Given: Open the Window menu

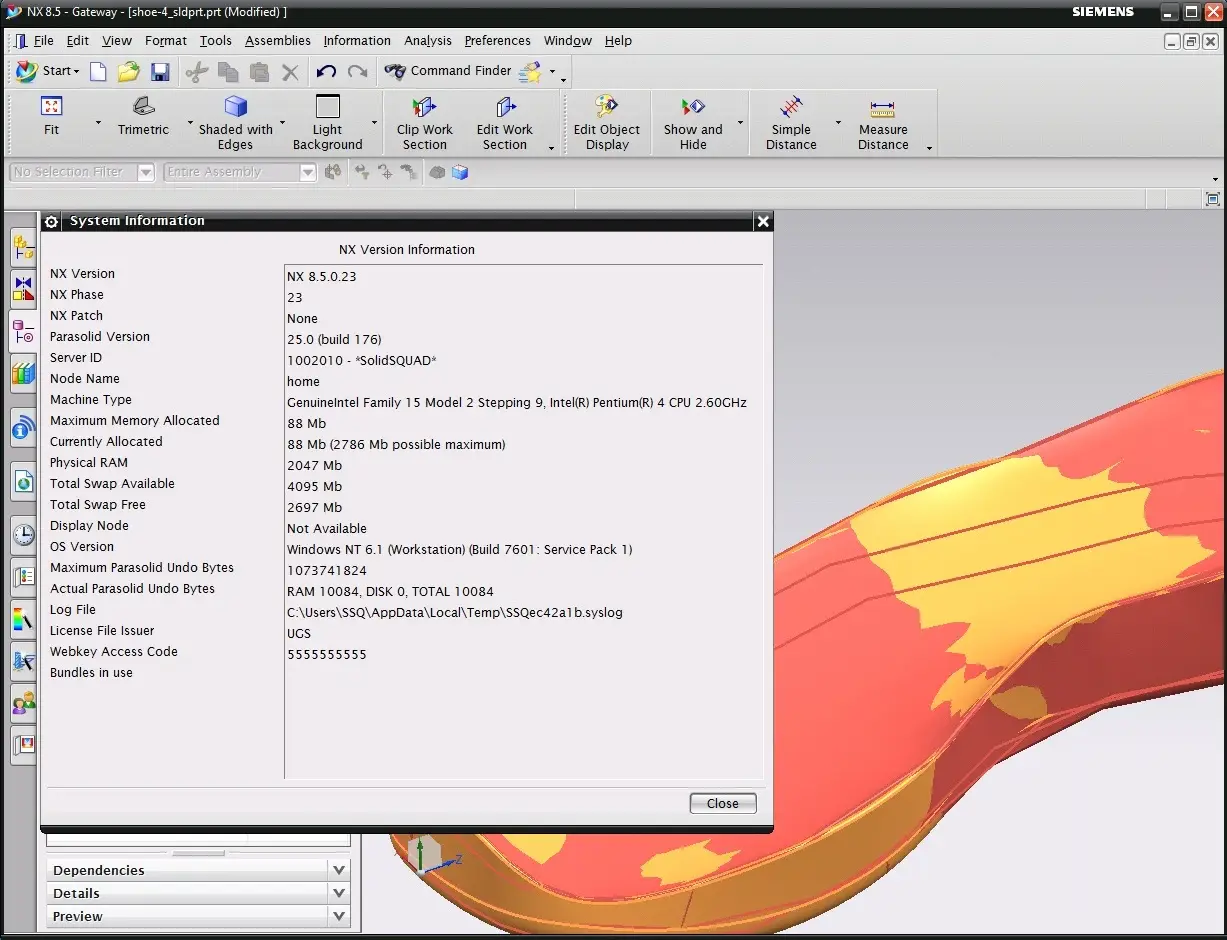Looking at the screenshot, I should 568,41.
